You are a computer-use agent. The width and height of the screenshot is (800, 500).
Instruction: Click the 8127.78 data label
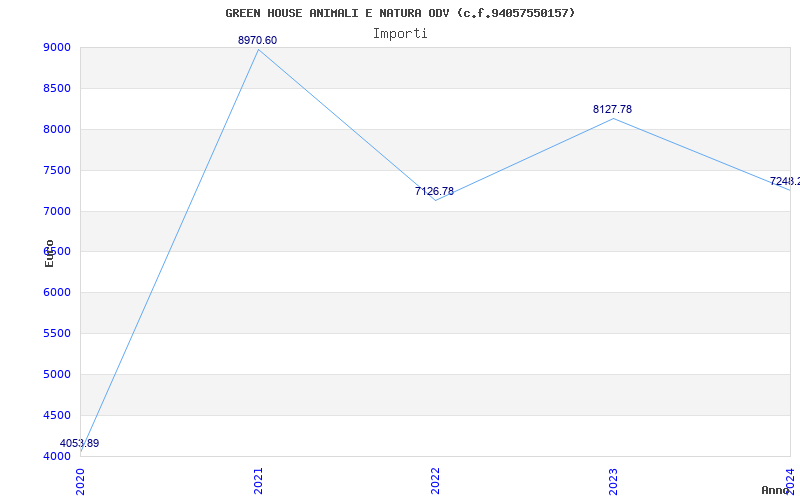coord(612,109)
